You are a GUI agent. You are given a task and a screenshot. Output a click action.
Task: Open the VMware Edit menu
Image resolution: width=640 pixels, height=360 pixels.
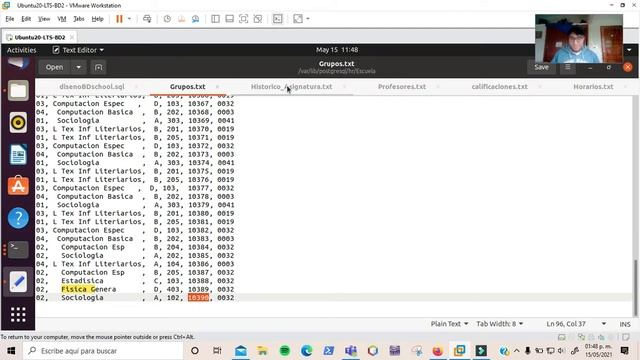tap(26, 19)
